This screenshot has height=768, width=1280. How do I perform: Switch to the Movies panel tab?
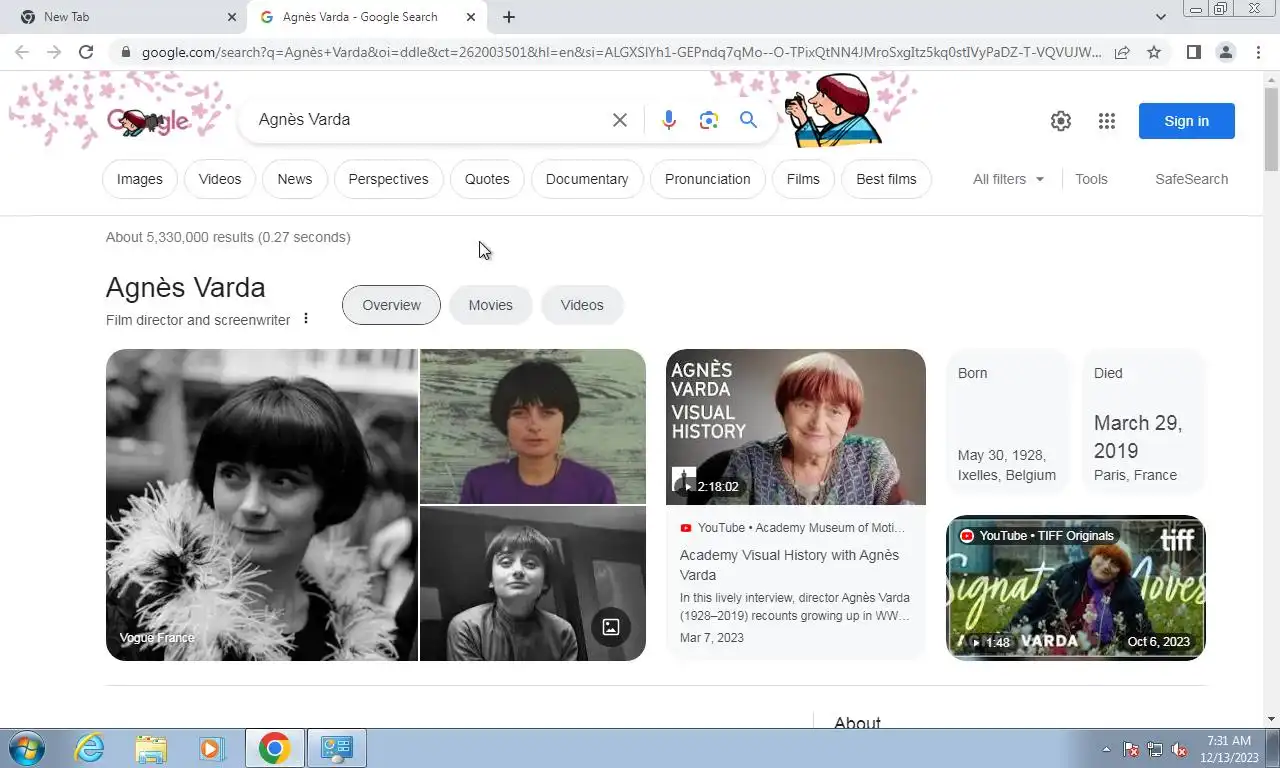(x=490, y=305)
